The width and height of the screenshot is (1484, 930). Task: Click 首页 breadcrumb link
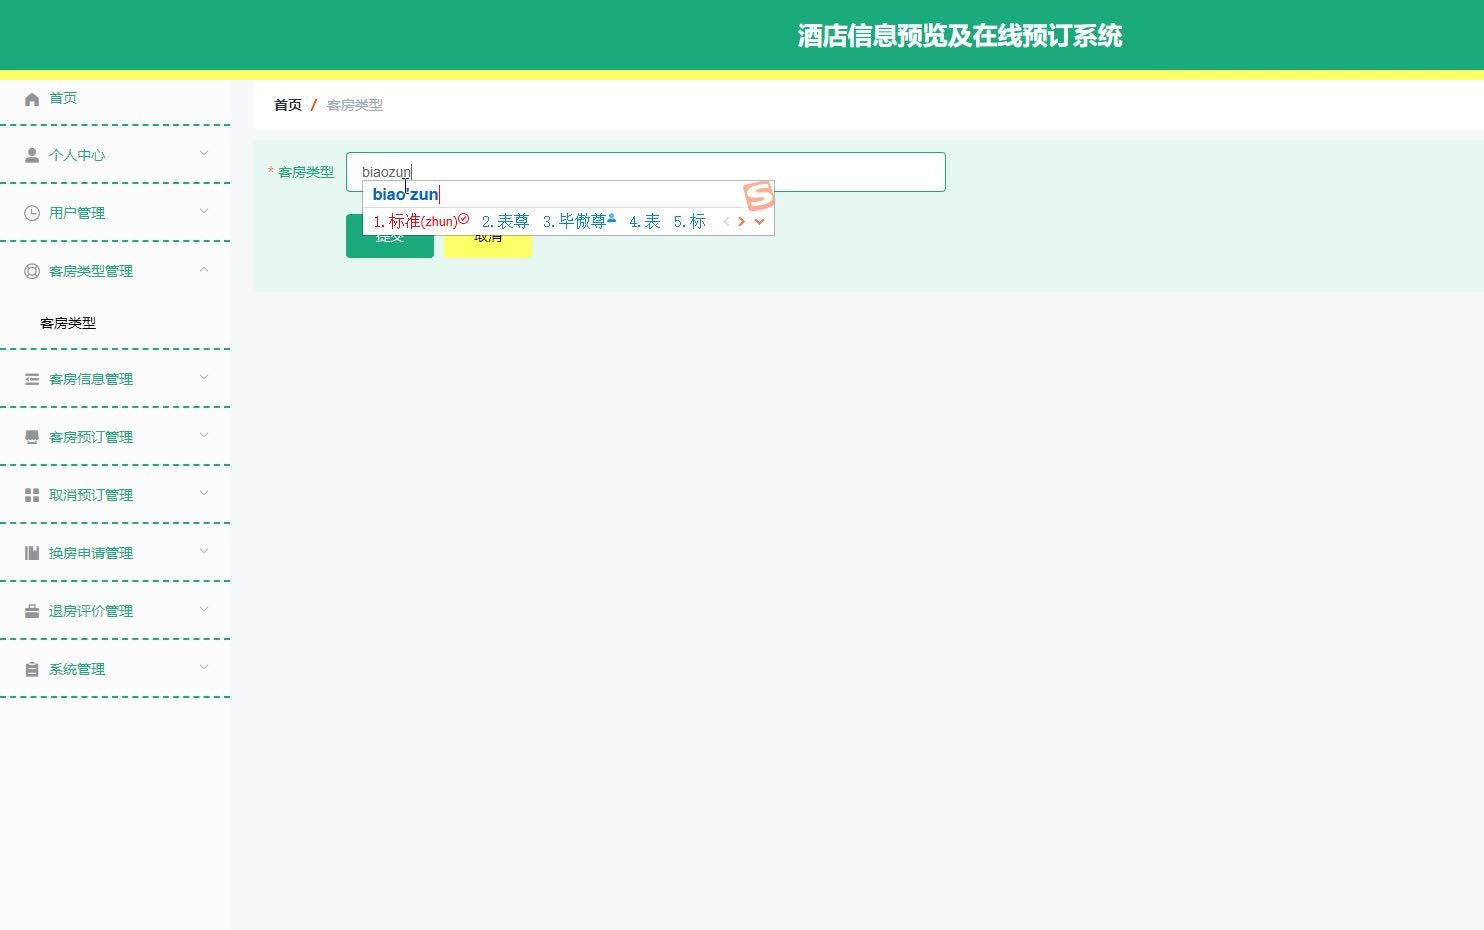click(x=288, y=105)
